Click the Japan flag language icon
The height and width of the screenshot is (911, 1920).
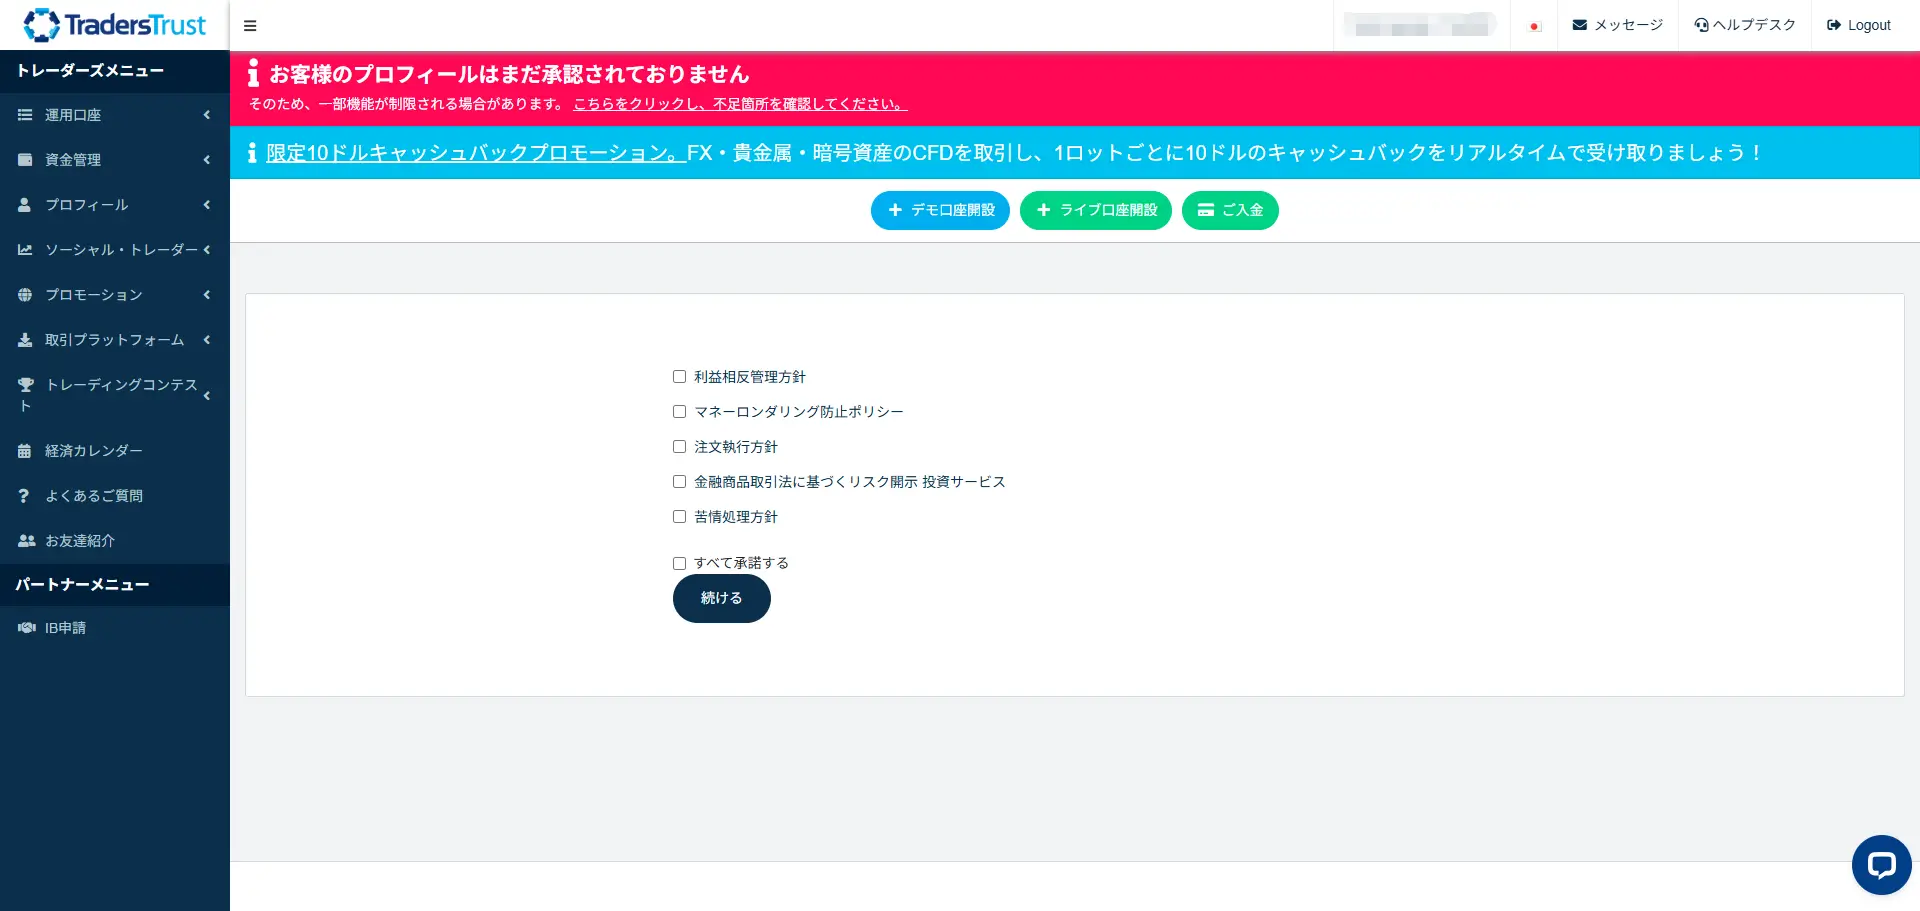pos(1534,26)
